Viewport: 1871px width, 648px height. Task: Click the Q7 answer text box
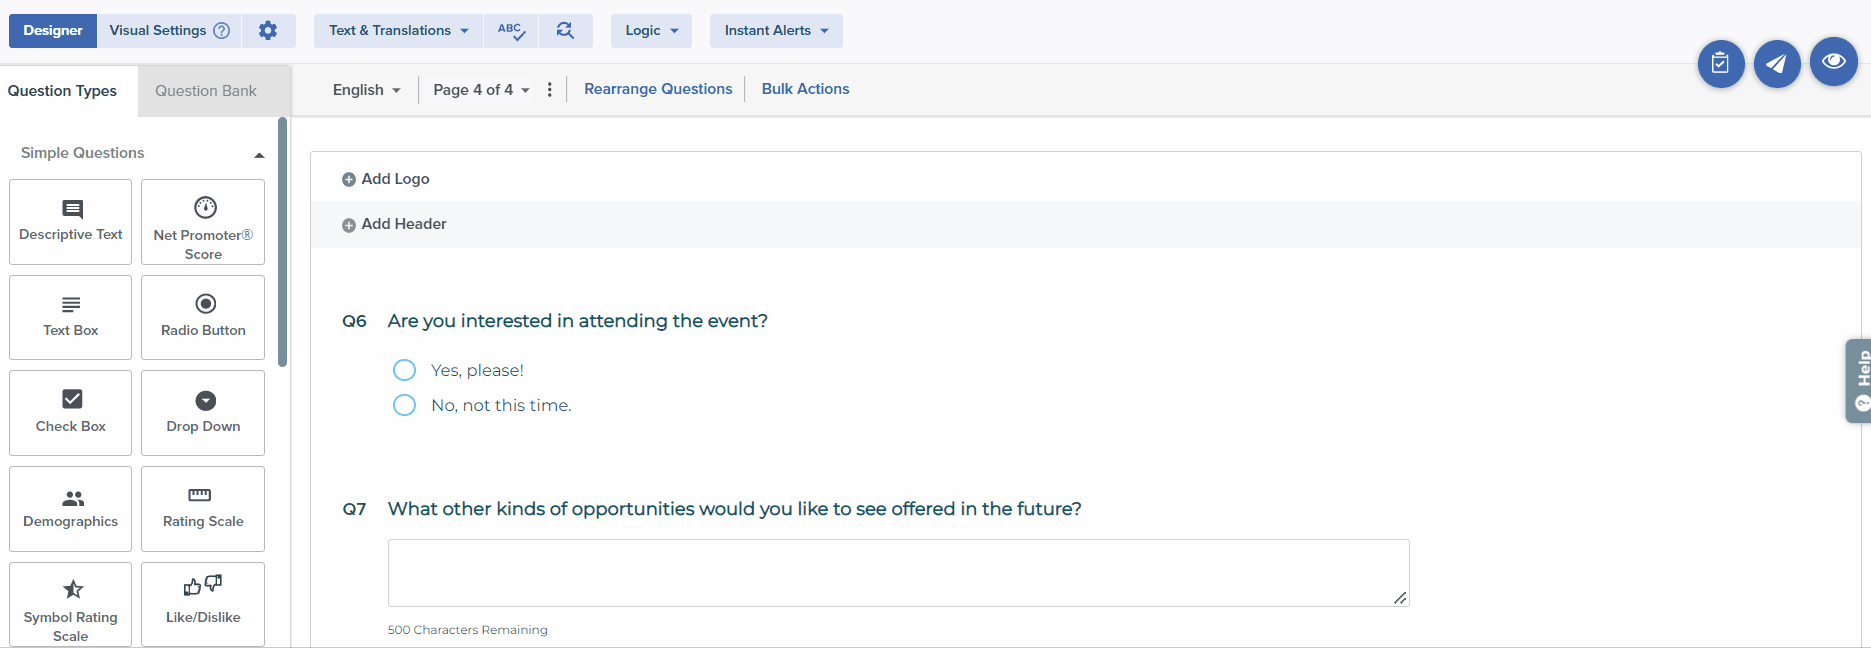(898, 573)
